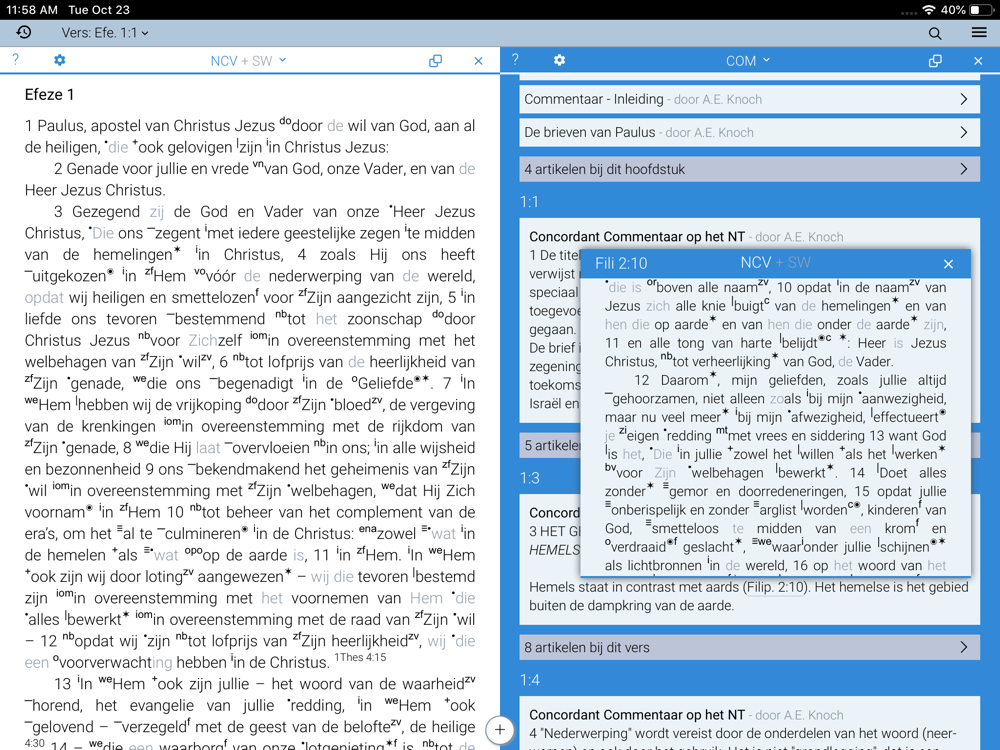
Task: Click left panel help question mark
Action: coord(15,61)
